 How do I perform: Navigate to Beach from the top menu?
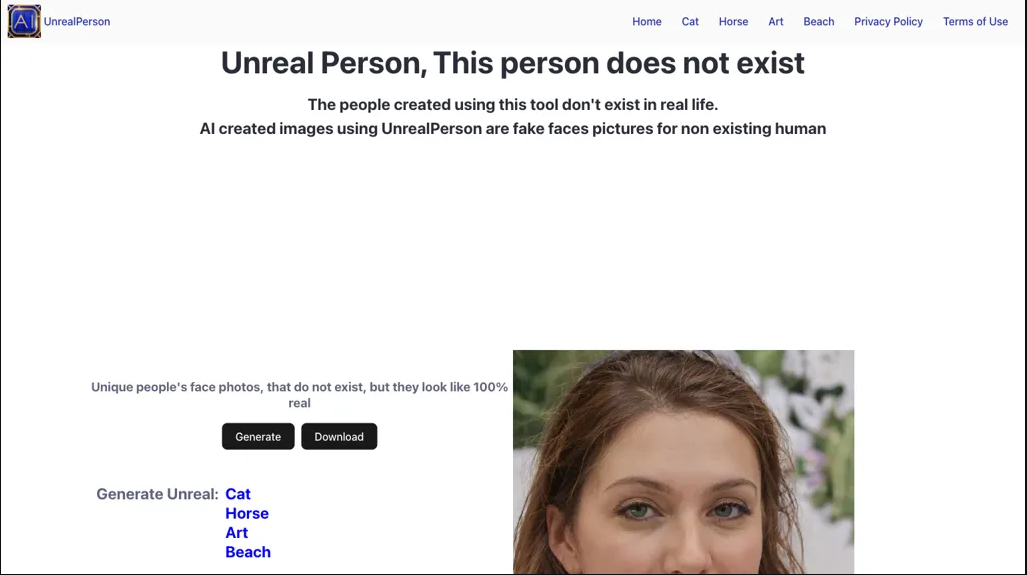tap(818, 21)
